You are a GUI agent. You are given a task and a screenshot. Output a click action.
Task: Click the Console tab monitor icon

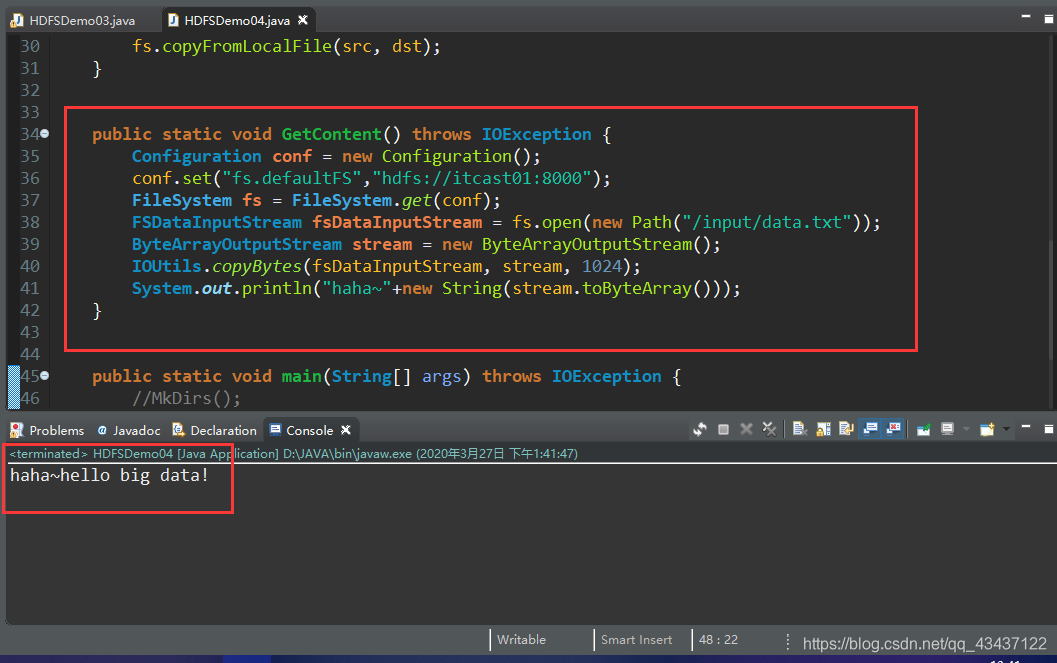coord(275,429)
